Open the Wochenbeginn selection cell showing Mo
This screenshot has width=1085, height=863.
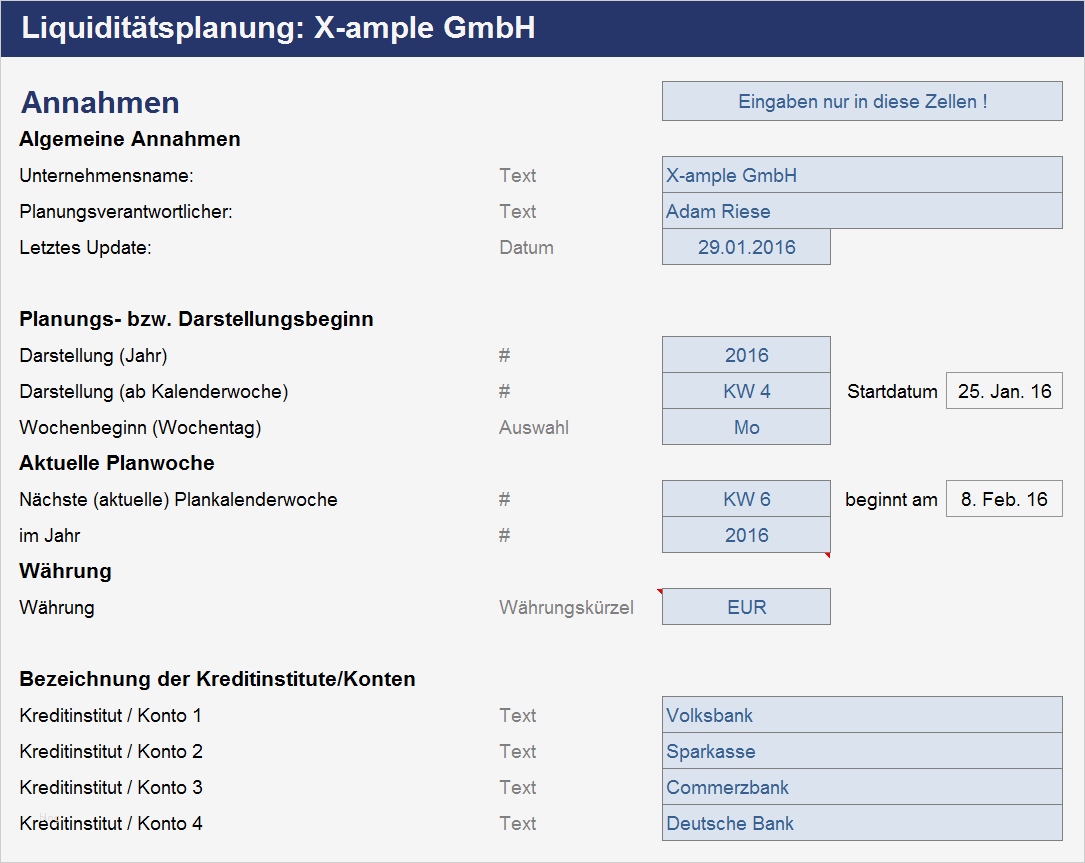click(746, 427)
